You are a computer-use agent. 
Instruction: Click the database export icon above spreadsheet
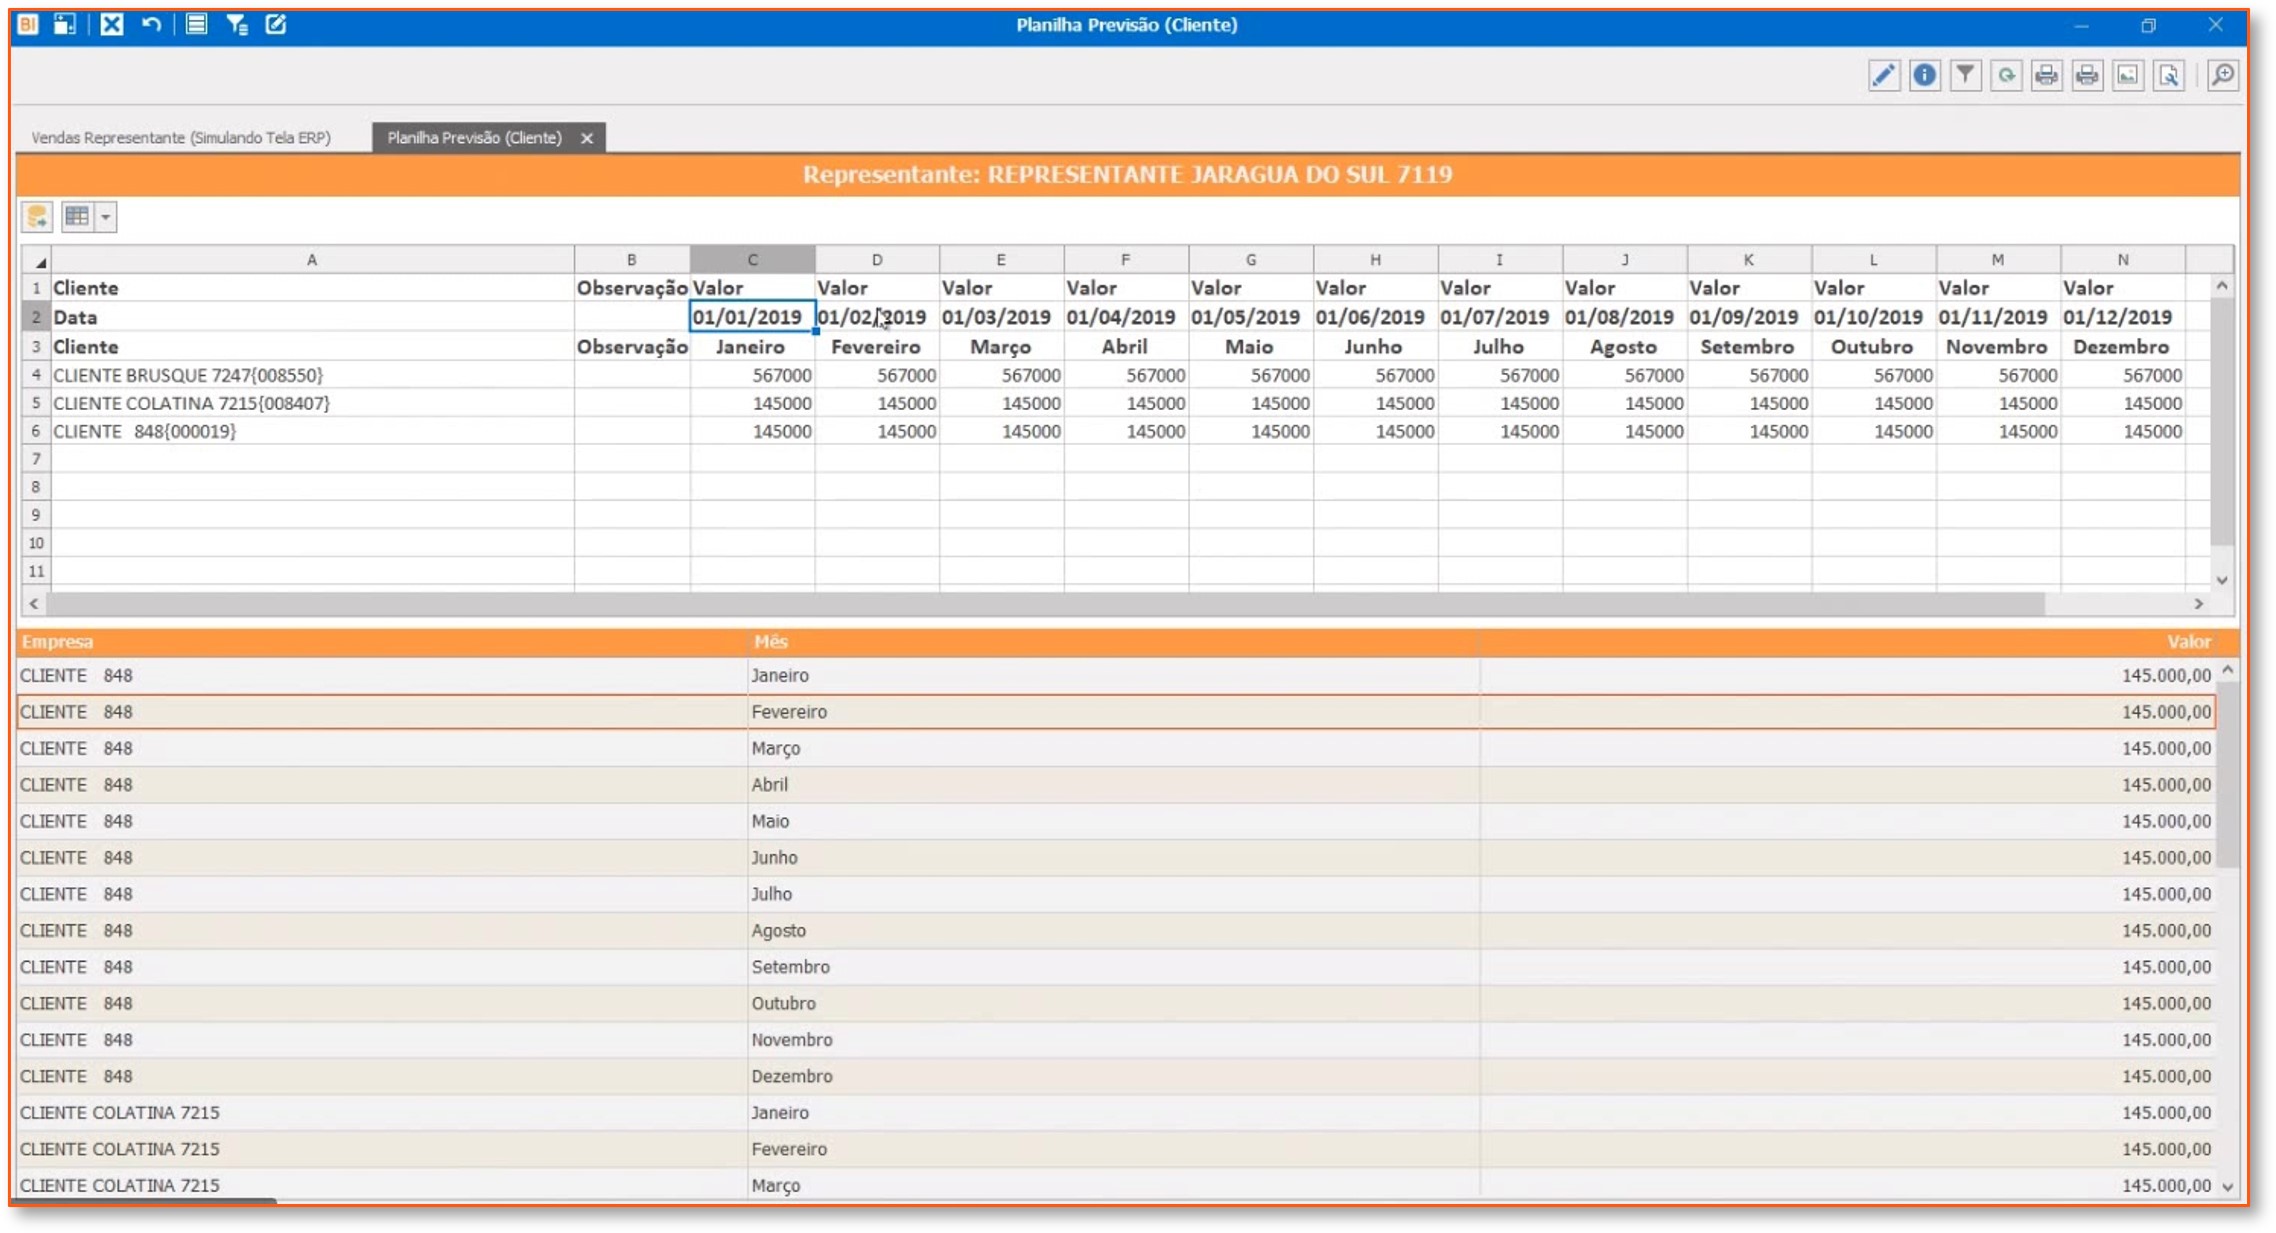37,216
